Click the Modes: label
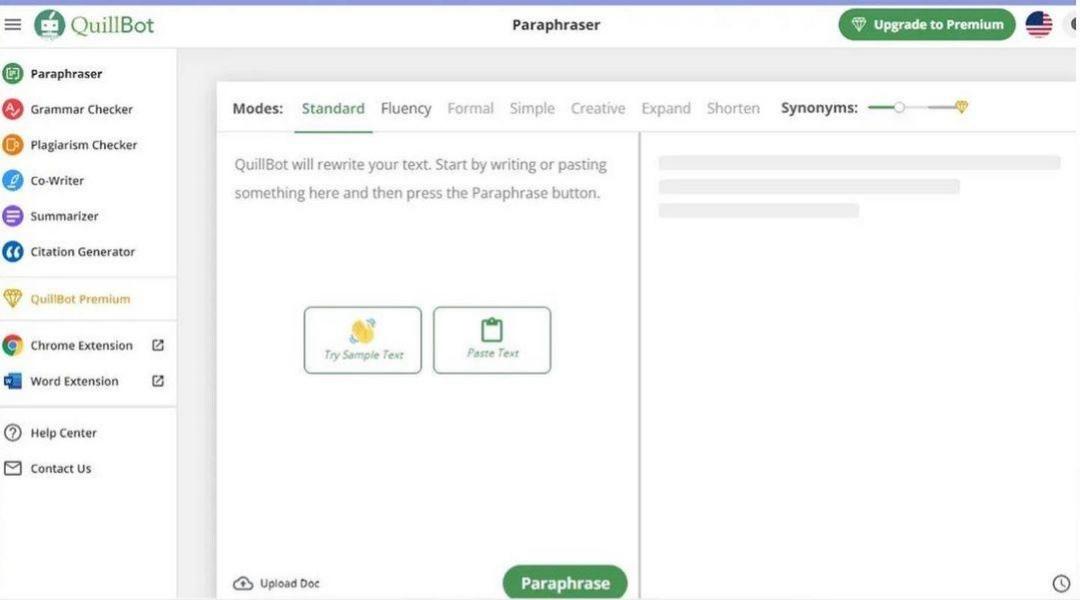The image size is (1080, 600). (x=258, y=108)
